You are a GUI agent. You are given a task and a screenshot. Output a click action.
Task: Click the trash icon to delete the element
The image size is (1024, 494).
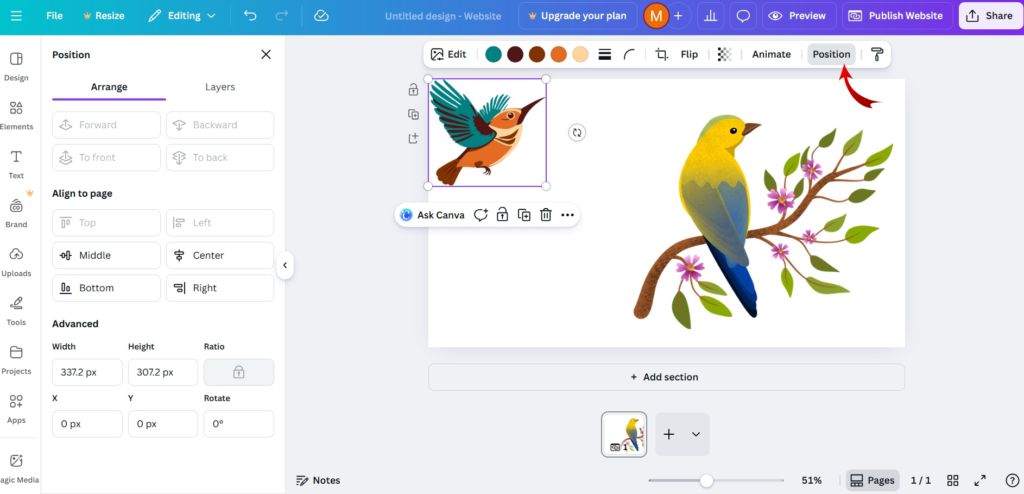click(546, 215)
